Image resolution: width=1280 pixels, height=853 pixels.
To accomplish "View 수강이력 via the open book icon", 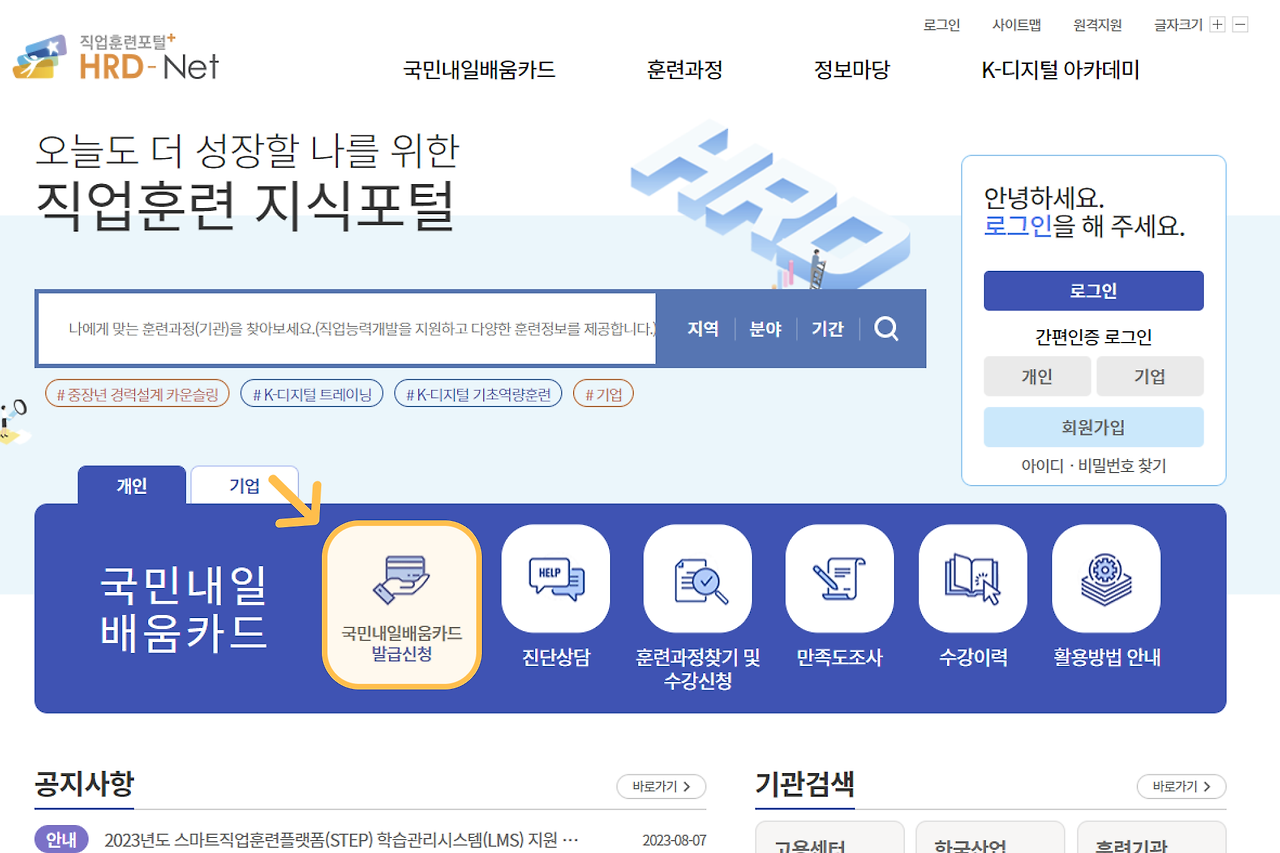I will click(x=972, y=578).
